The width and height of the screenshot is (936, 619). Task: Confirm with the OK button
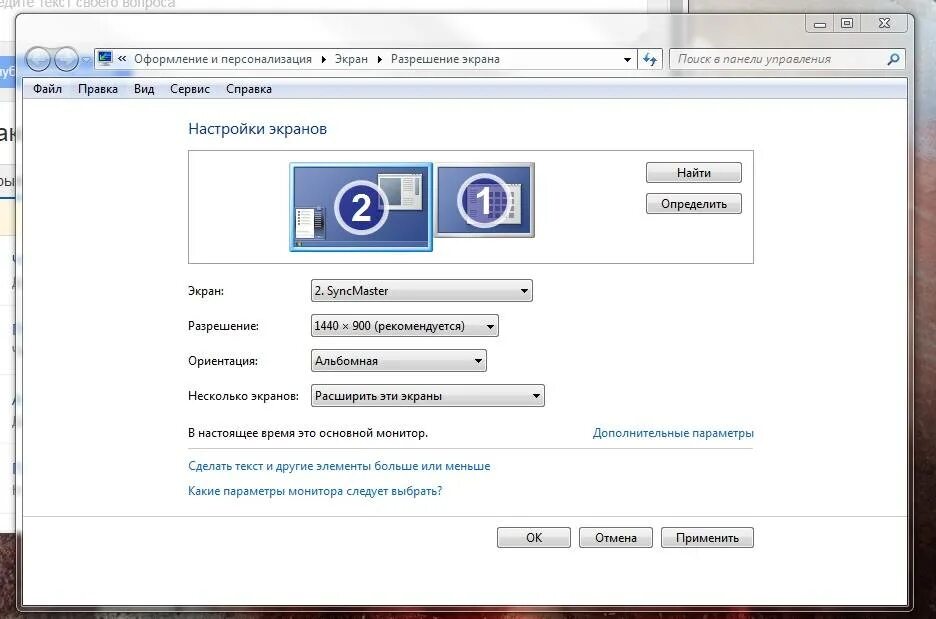tap(534, 537)
